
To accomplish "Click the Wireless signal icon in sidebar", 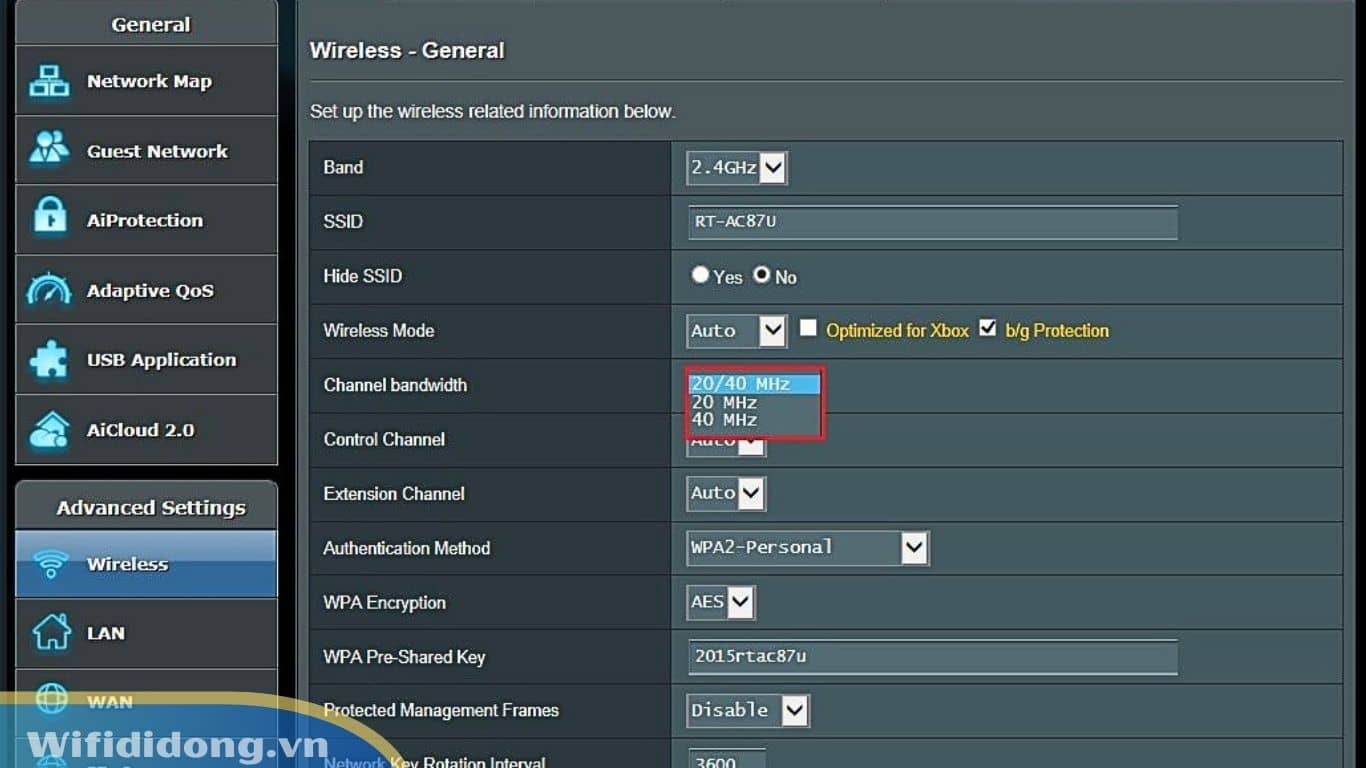I will click(51, 564).
